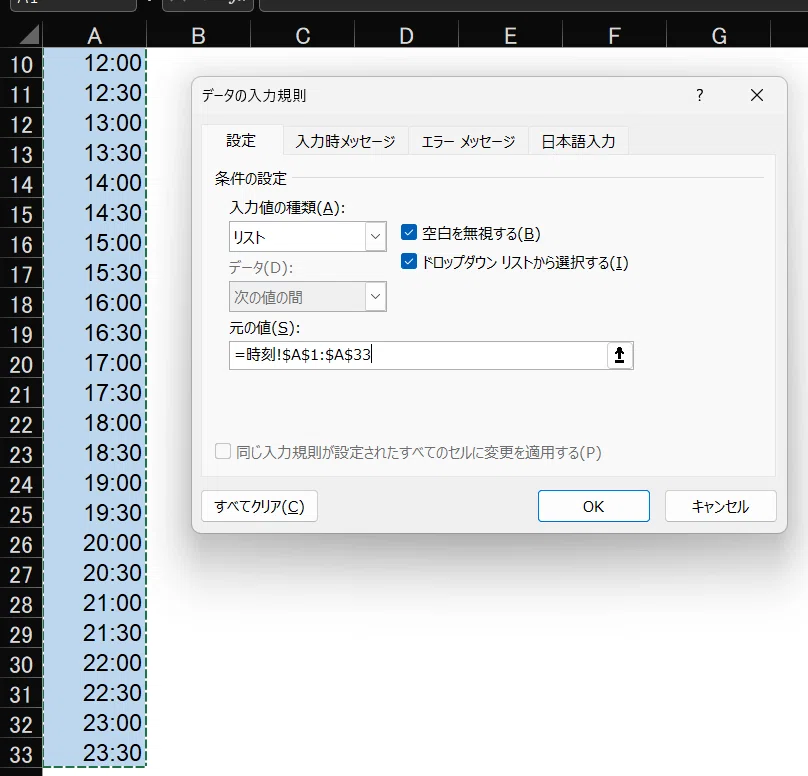Toggle ドロップダウン リストから選択する checkbox
Viewport: 808px width, 776px height.
click(409, 262)
